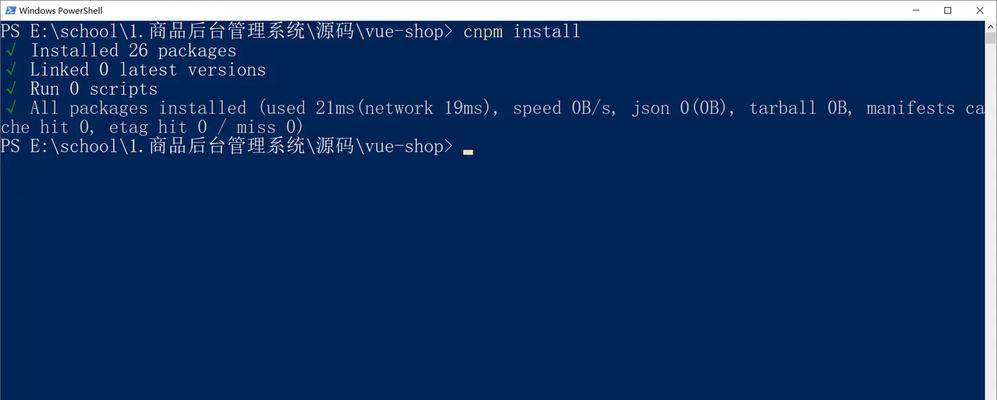
Task: Click the scrollbar up arrow
Action: (991, 27)
